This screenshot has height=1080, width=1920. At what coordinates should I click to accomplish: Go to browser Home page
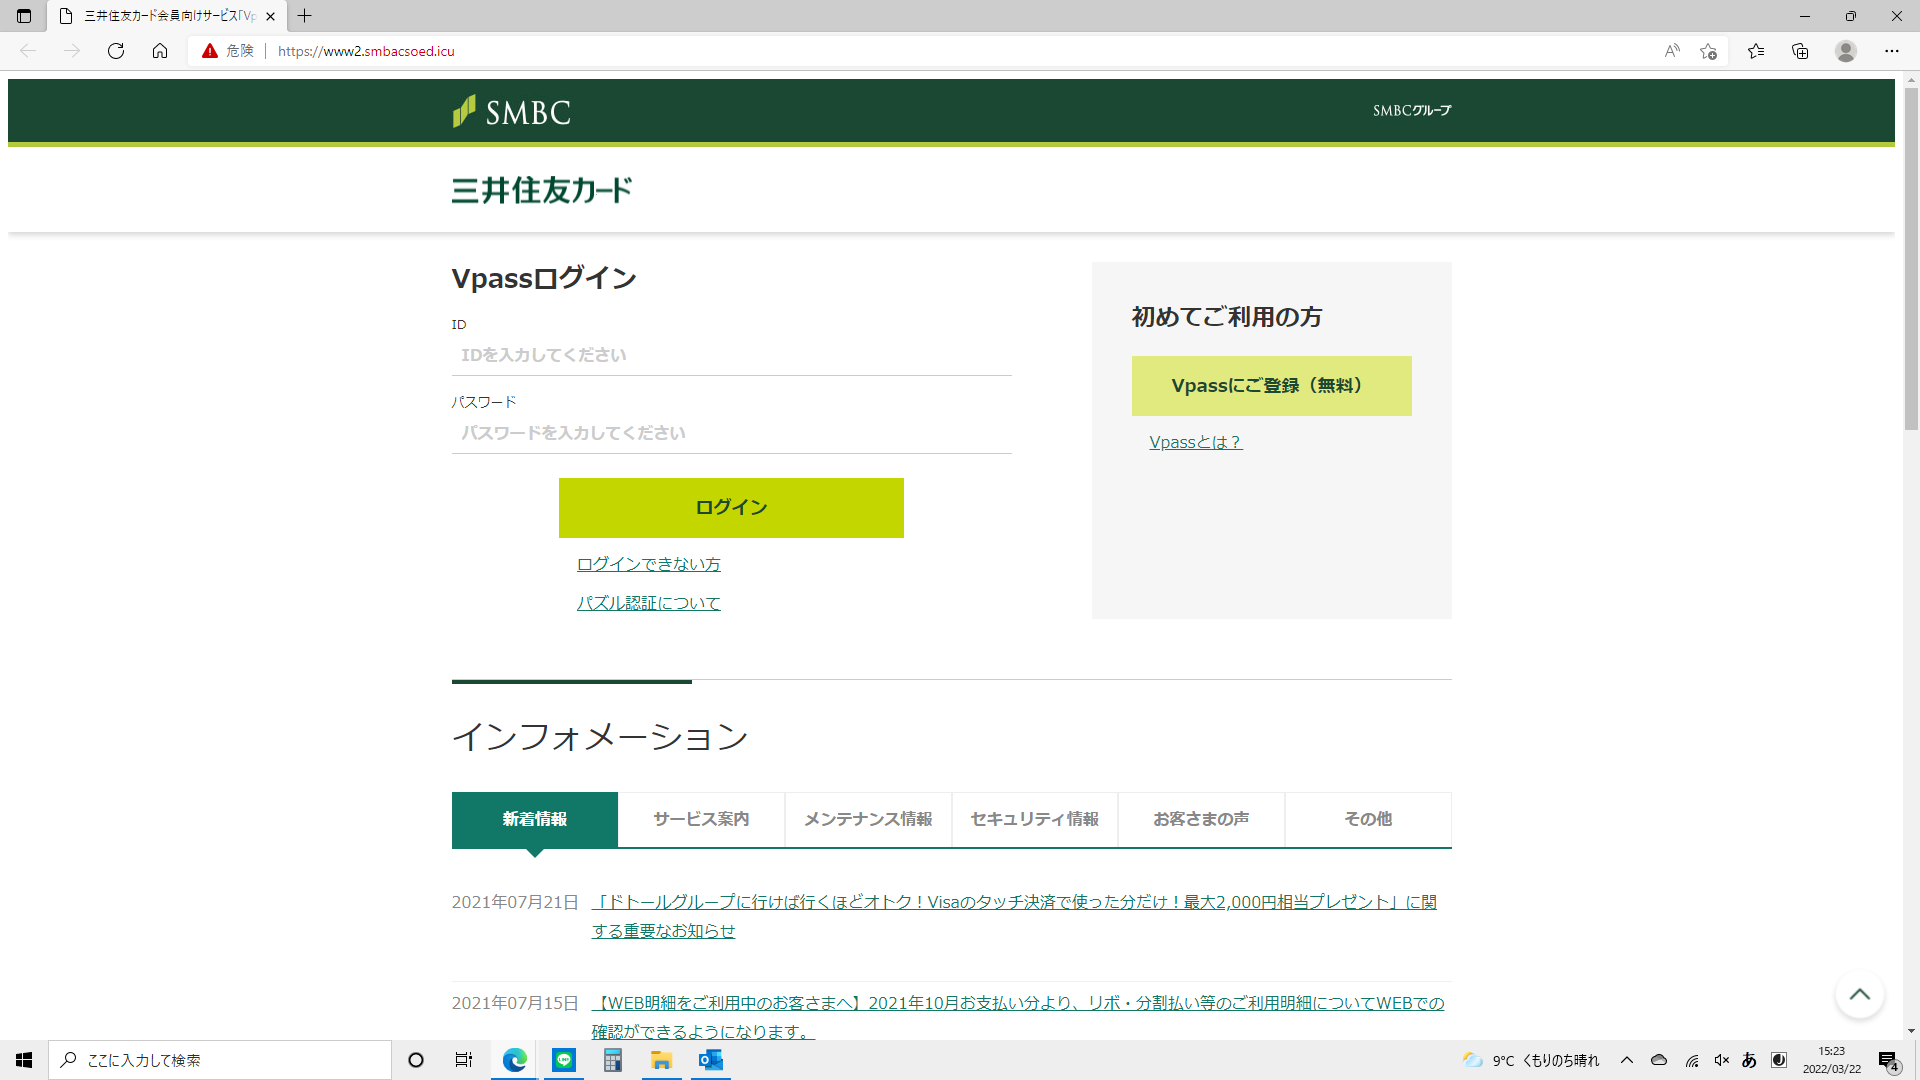pyautogui.click(x=160, y=51)
